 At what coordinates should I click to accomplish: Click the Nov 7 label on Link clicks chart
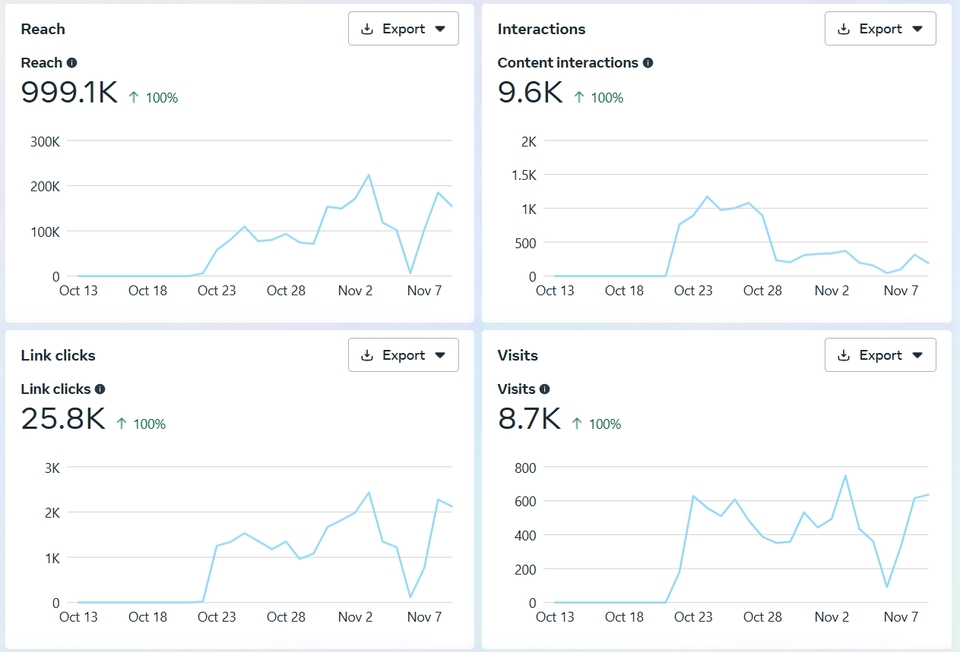click(425, 617)
